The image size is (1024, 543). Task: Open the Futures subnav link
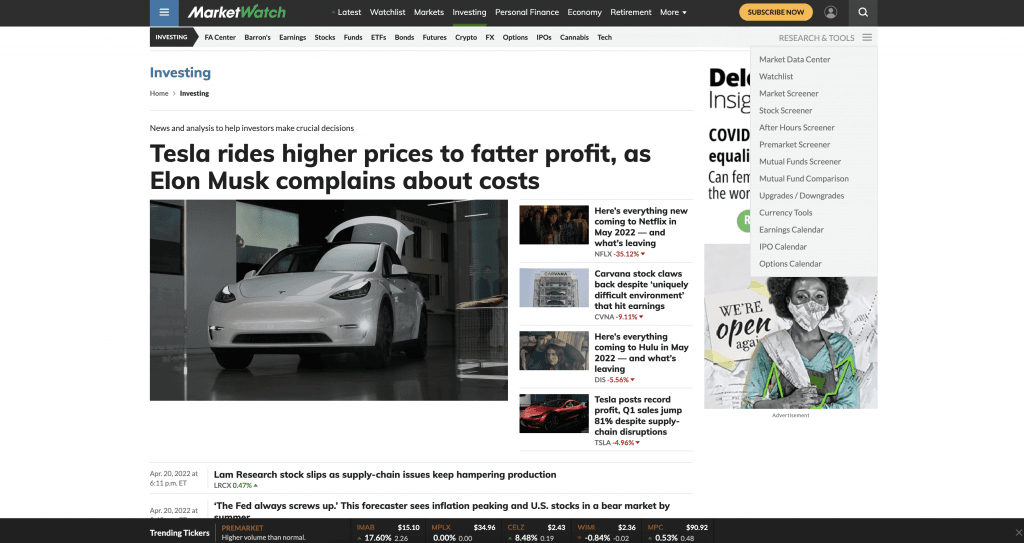click(x=434, y=38)
